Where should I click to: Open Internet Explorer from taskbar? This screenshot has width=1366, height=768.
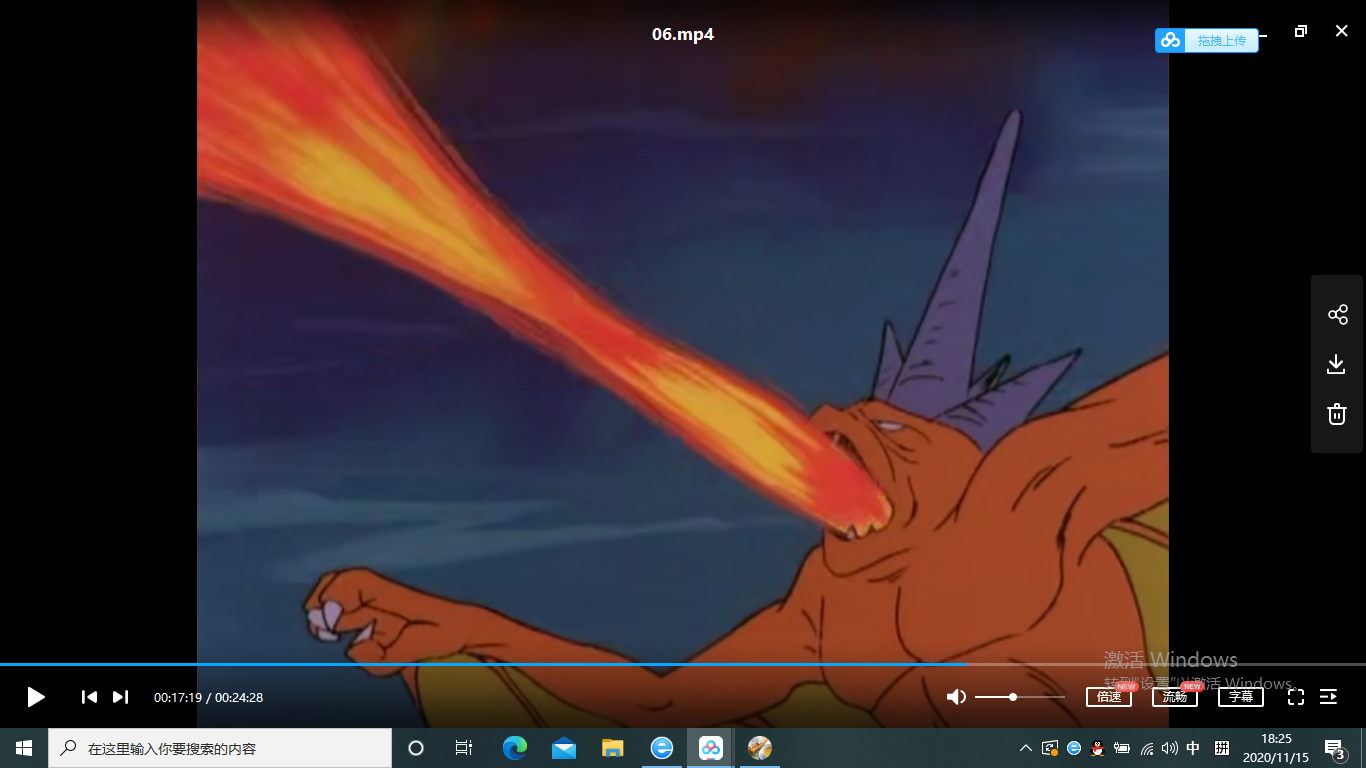[x=662, y=748]
